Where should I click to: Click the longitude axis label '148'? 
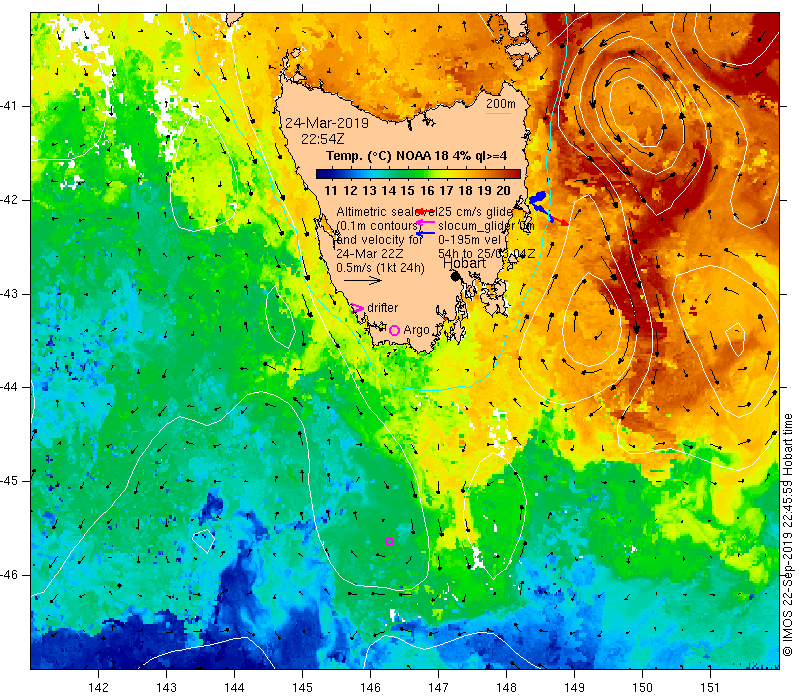[x=507, y=688]
